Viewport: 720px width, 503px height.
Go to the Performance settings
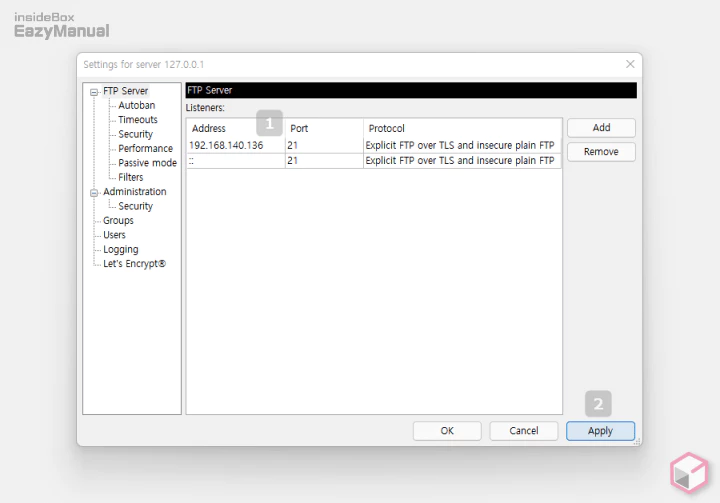click(145, 148)
